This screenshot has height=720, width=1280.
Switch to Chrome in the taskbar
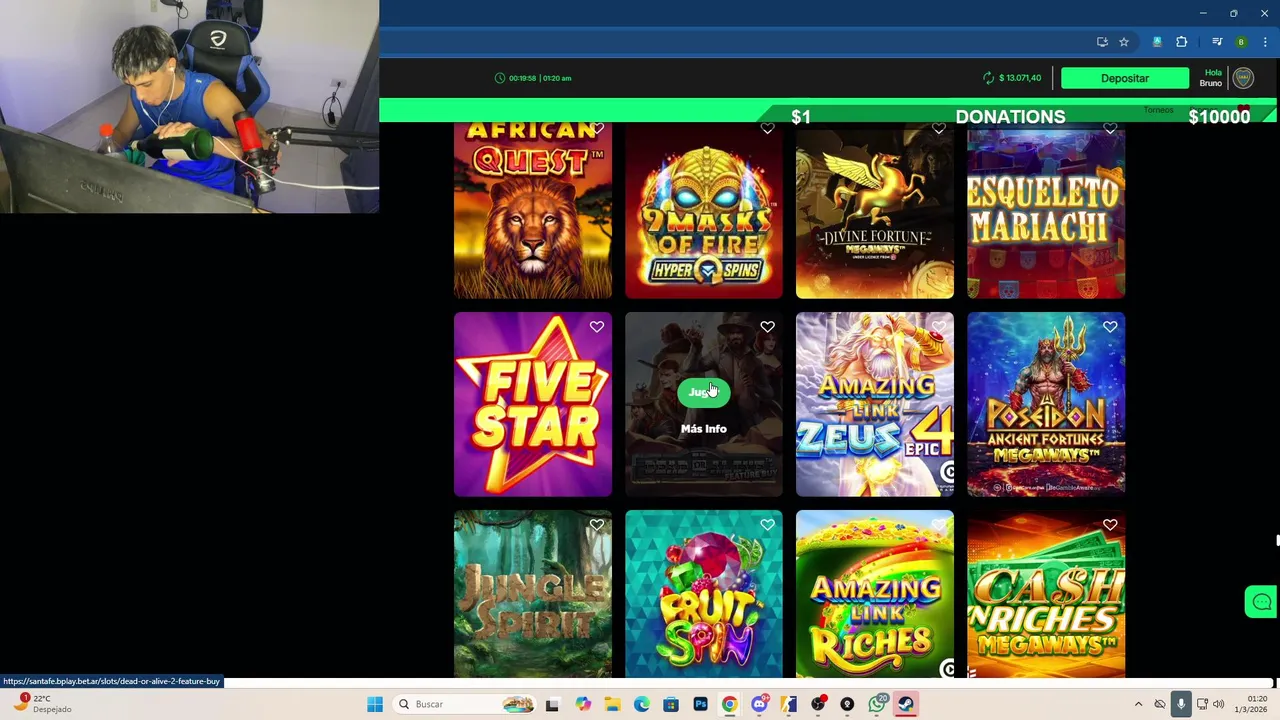[x=729, y=704]
